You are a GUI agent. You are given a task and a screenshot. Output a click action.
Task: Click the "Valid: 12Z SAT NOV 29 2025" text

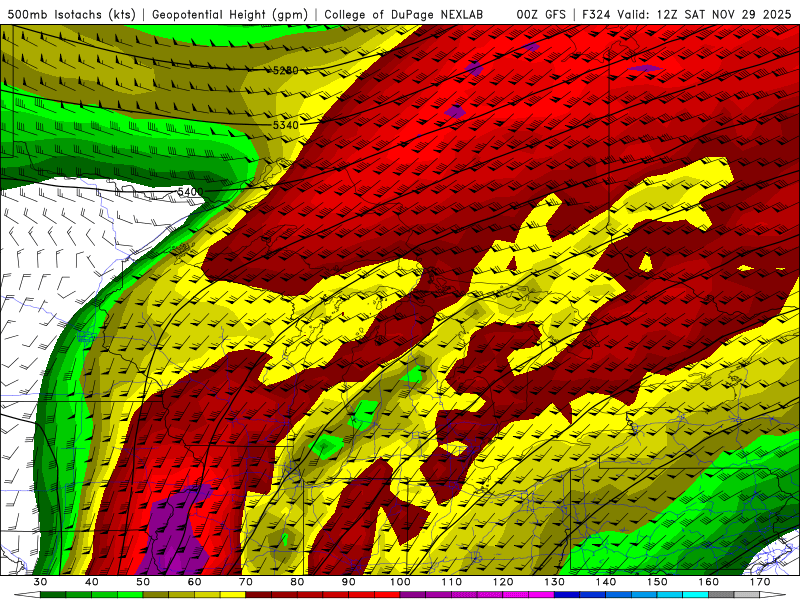point(705,14)
